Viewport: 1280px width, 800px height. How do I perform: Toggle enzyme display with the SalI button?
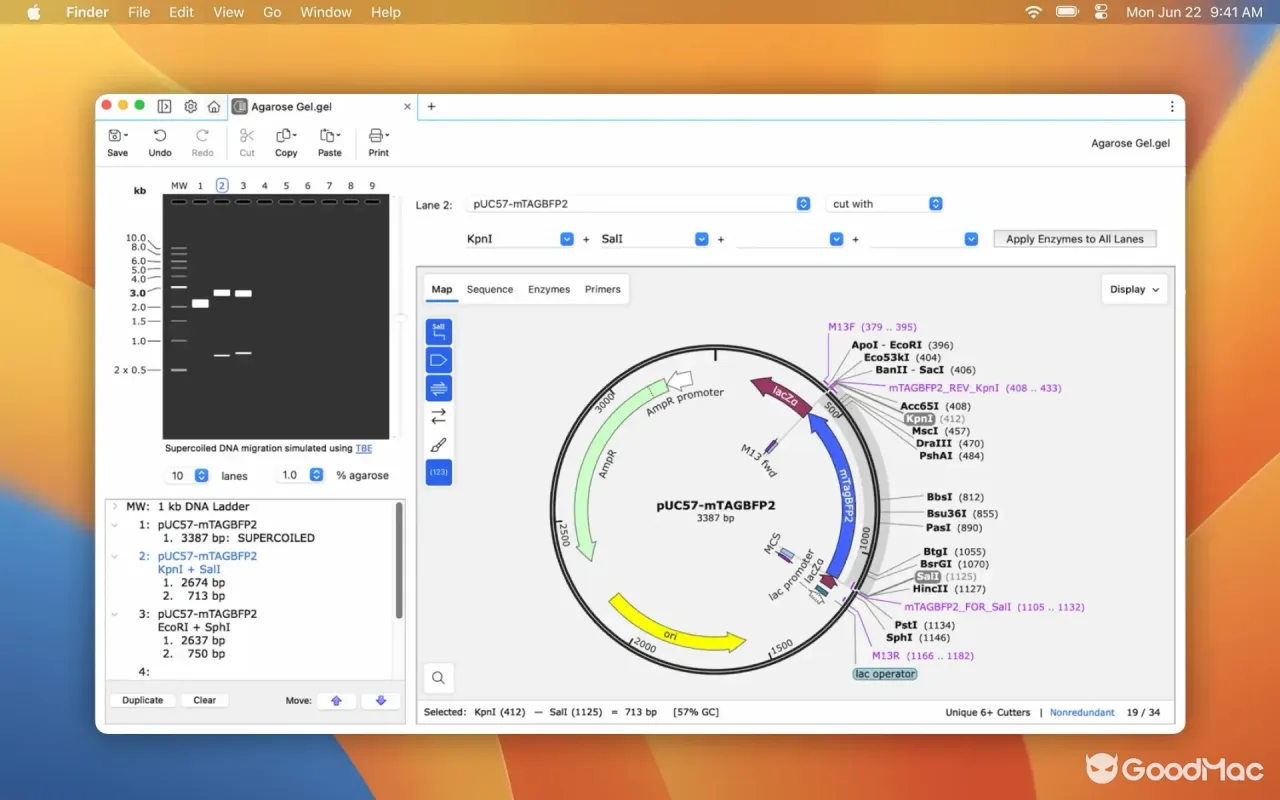click(439, 332)
